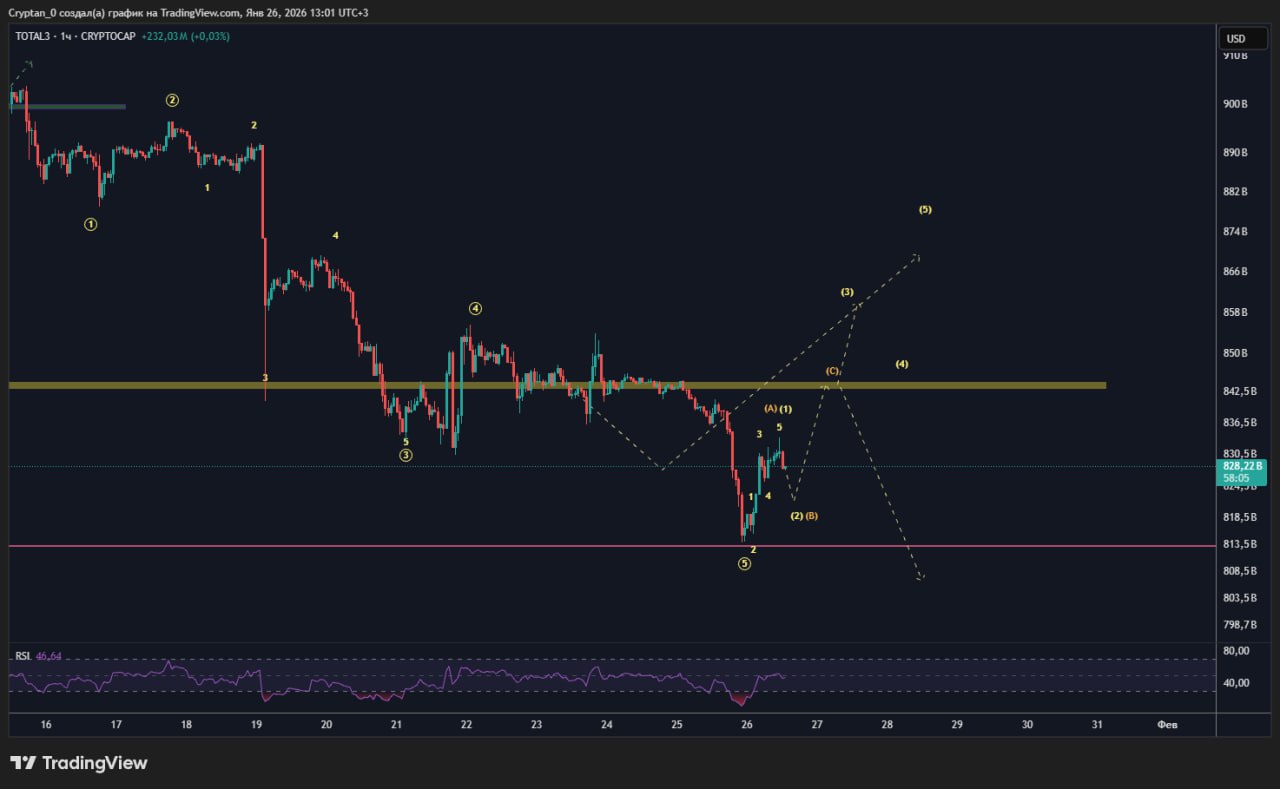Screen dimensions: 1280x789
Task: Click the orange (C) wave label
Action: pyautogui.click(x=832, y=371)
